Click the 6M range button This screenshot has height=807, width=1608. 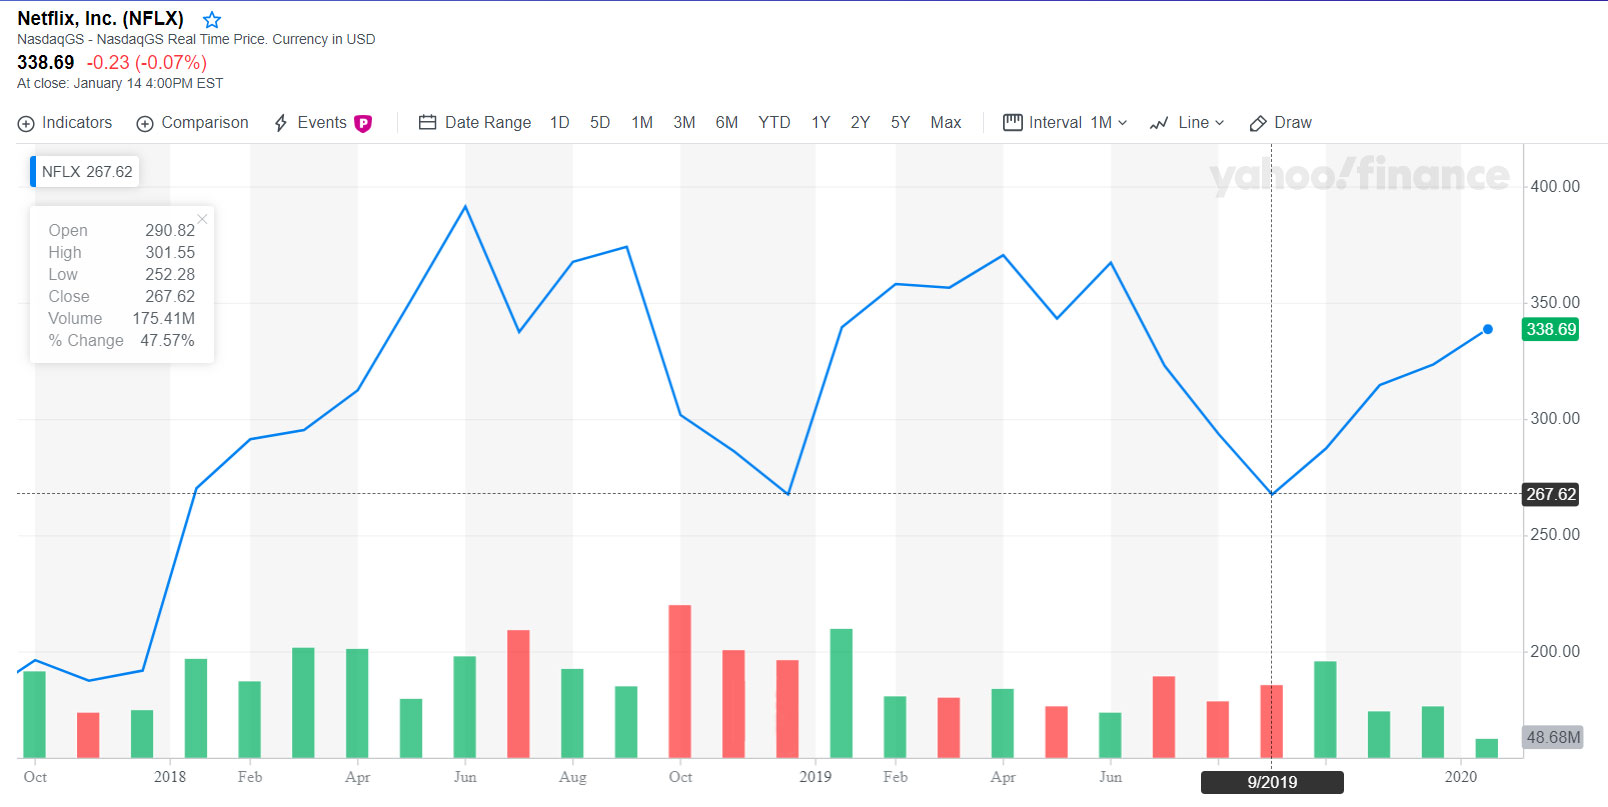point(727,123)
